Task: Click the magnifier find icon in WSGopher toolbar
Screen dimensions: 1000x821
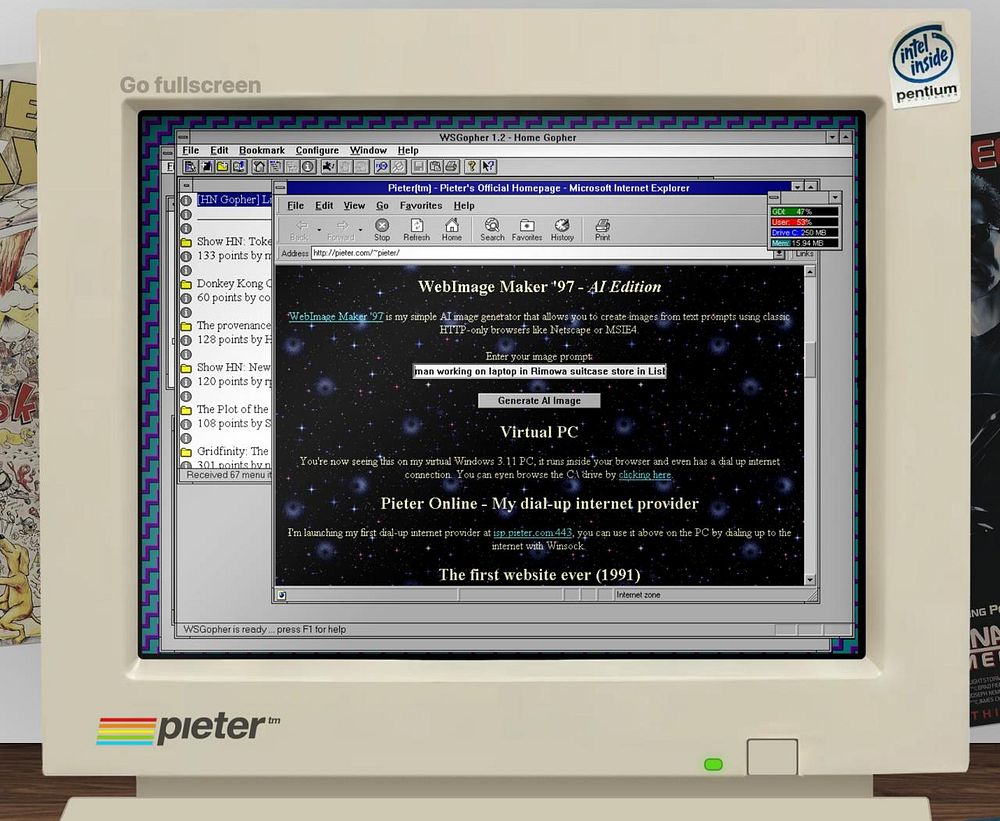Action: (381, 166)
